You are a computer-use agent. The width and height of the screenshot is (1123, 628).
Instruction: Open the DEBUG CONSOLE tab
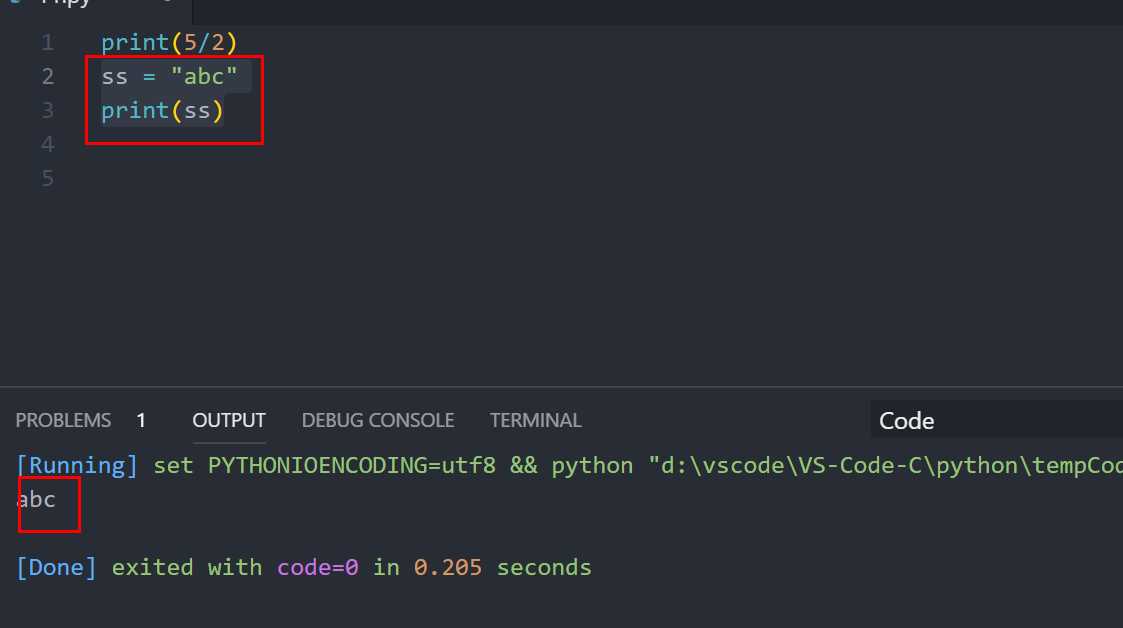(377, 420)
